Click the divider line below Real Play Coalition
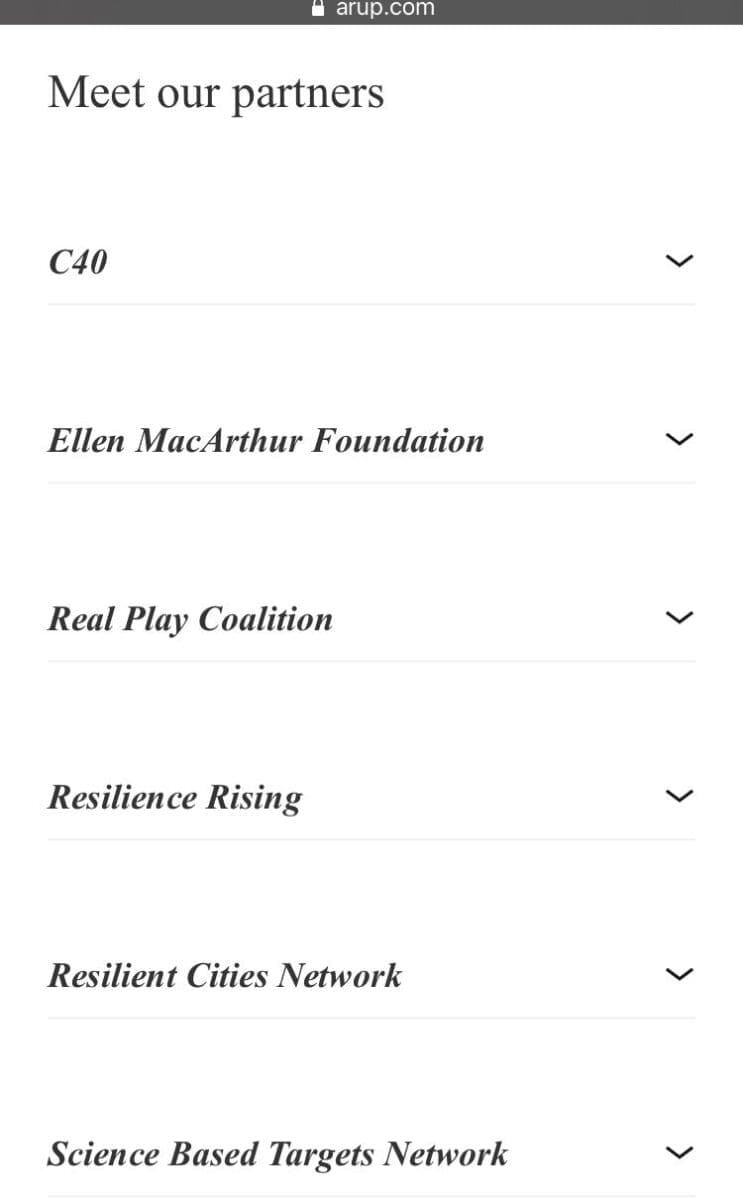Viewport: 743px width, 1200px height. (371, 661)
